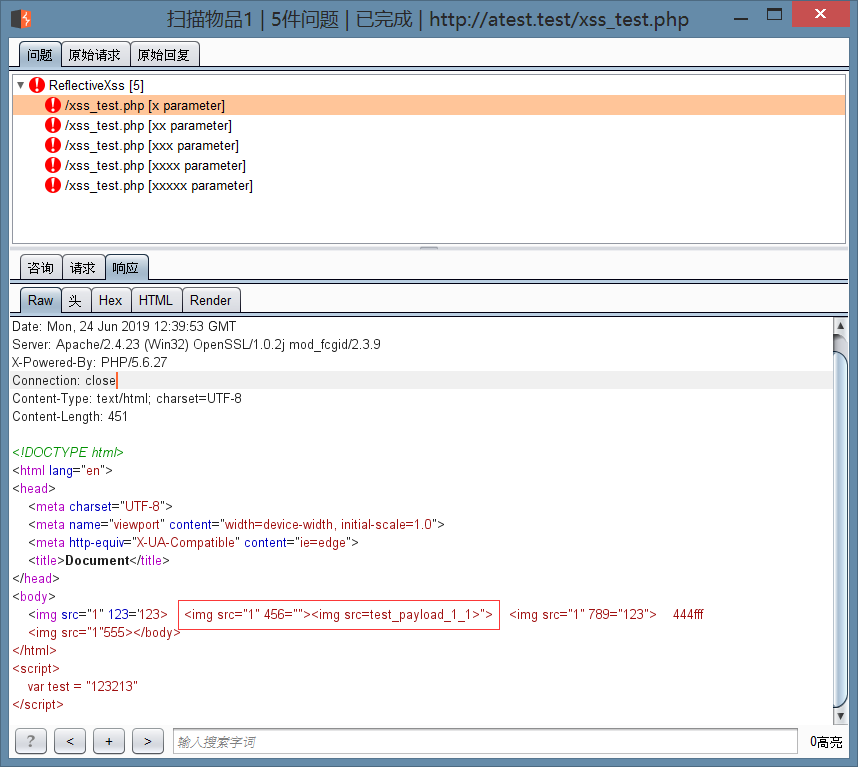Click alert icon of [xx parameter] issue
This screenshot has height=767, width=858.
pos(53,125)
